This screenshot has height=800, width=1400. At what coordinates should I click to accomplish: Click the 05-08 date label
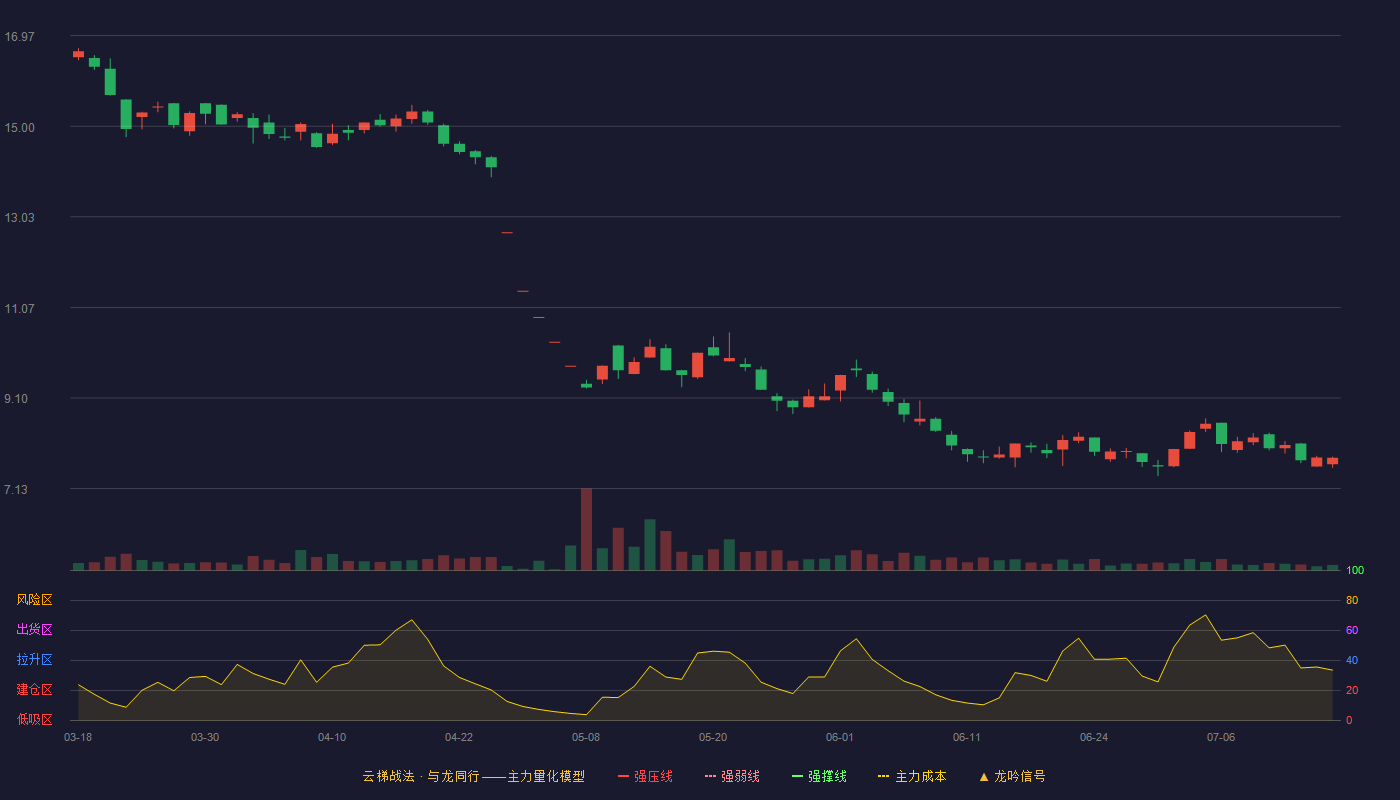pos(586,737)
